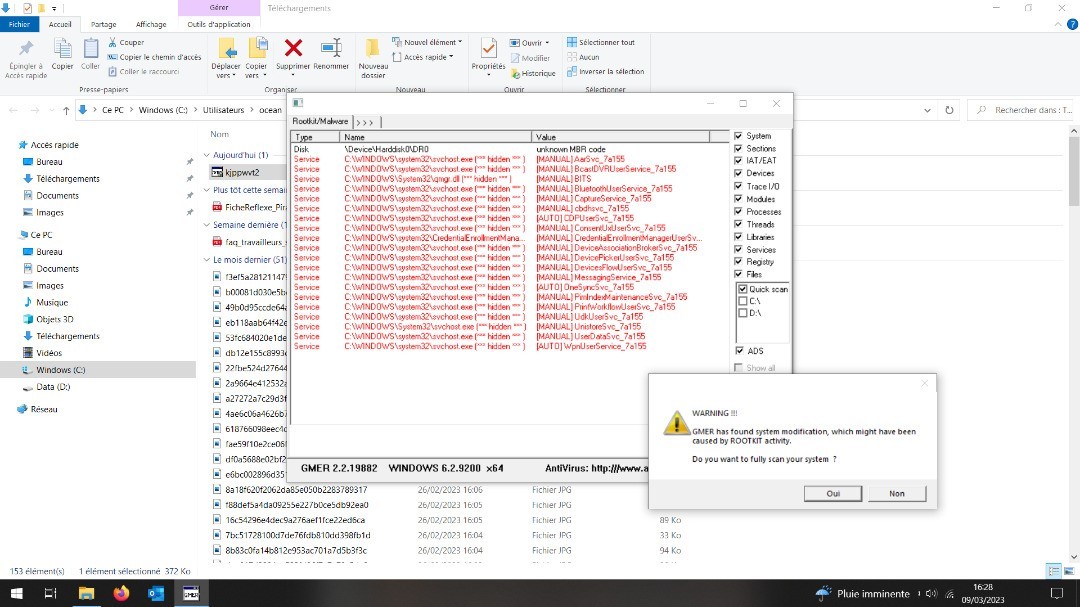
Task: Click Copier le chemin d'accès
Action: click(154, 57)
